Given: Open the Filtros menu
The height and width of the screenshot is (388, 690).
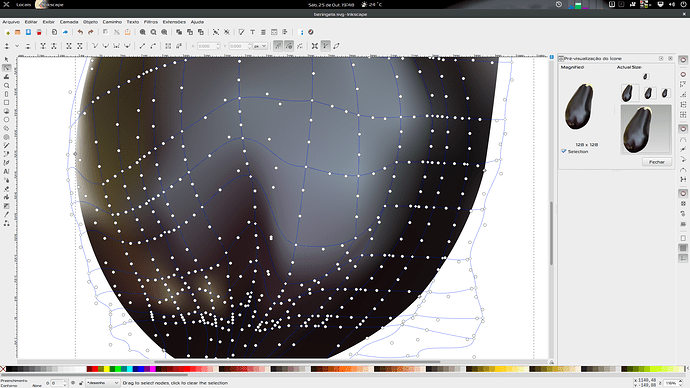Looking at the screenshot, I should [x=150, y=22].
